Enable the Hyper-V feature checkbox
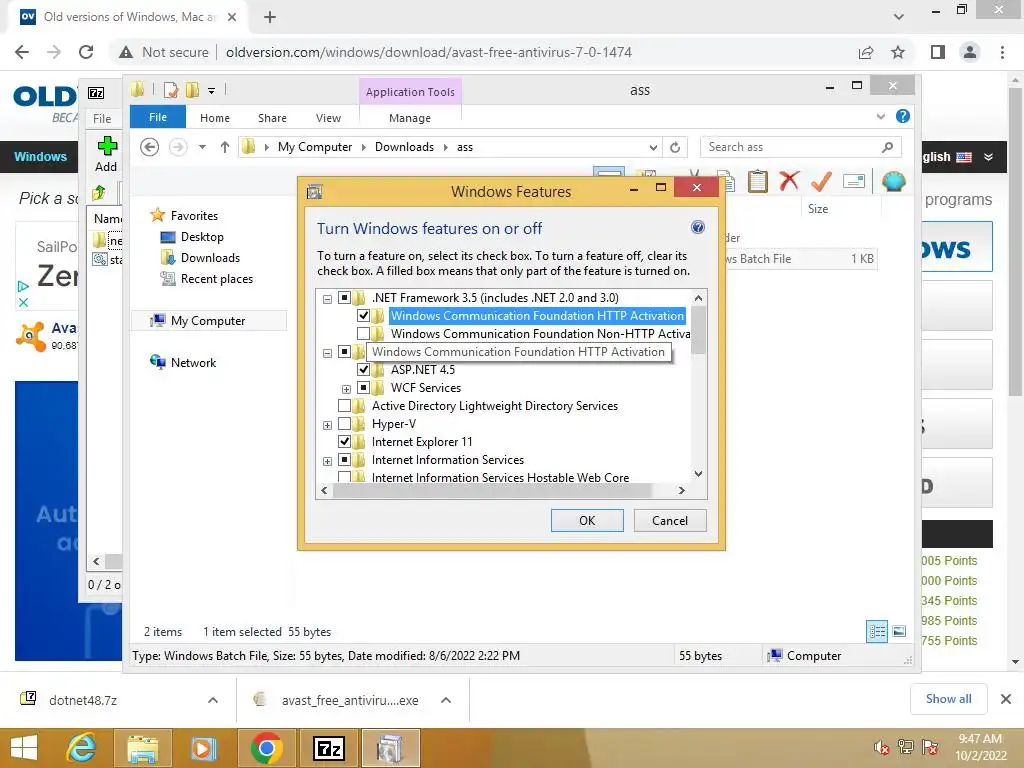The width and height of the screenshot is (1024, 768). (x=344, y=424)
